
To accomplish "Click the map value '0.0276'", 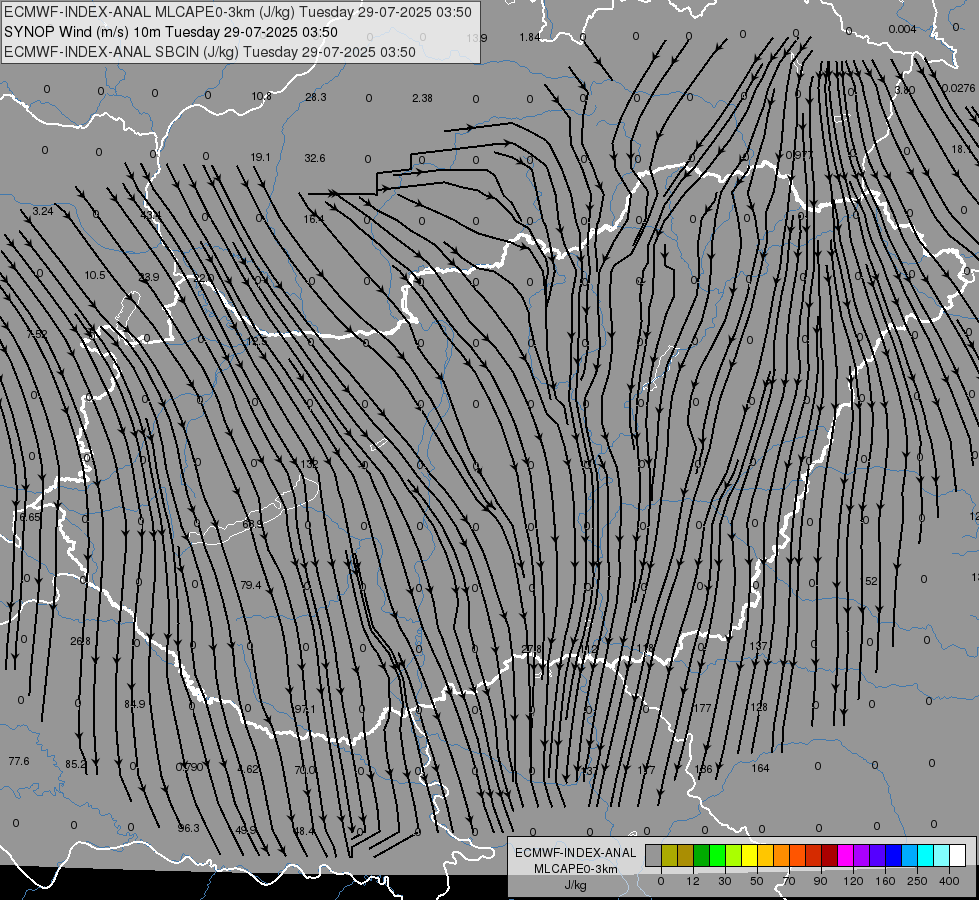I will 958,88.
